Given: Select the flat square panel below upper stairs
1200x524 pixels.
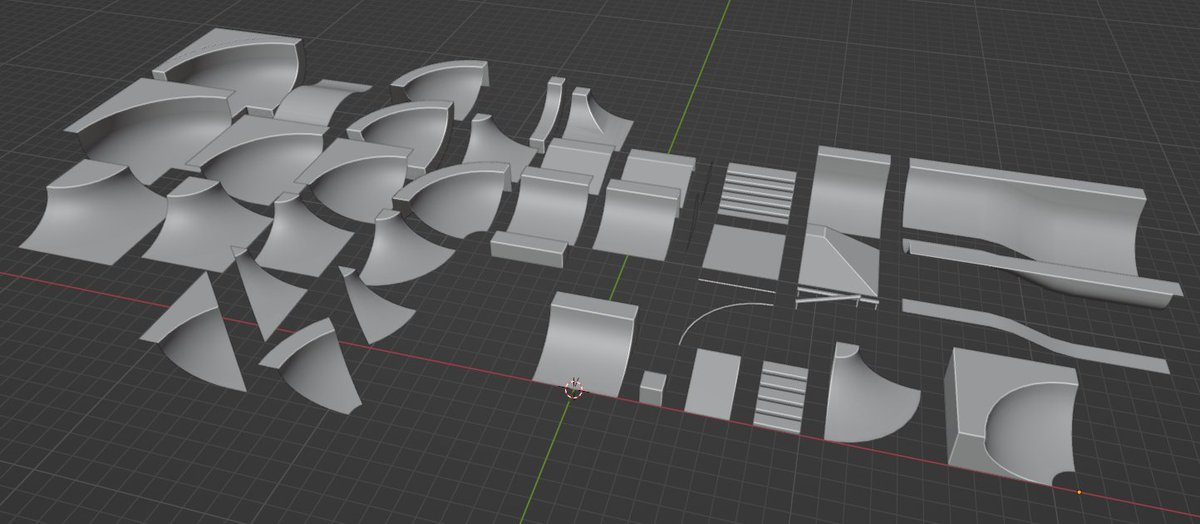Looking at the screenshot, I should pyautogui.click(x=742, y=250).
